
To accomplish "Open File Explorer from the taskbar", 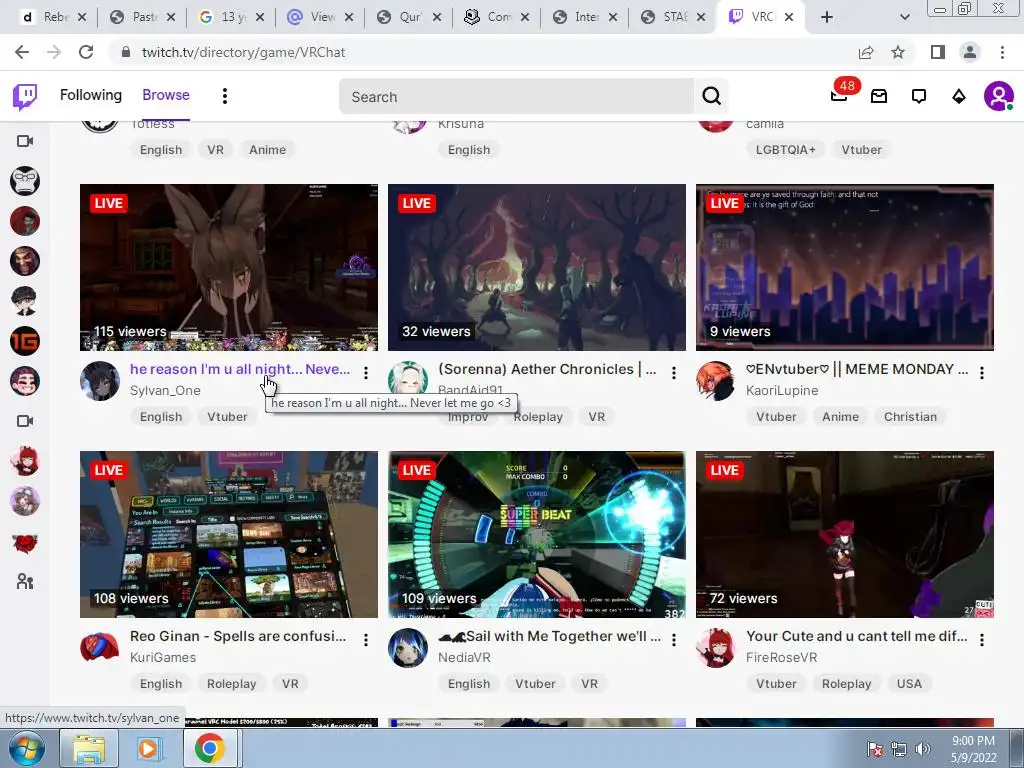I will coord(89,749).
